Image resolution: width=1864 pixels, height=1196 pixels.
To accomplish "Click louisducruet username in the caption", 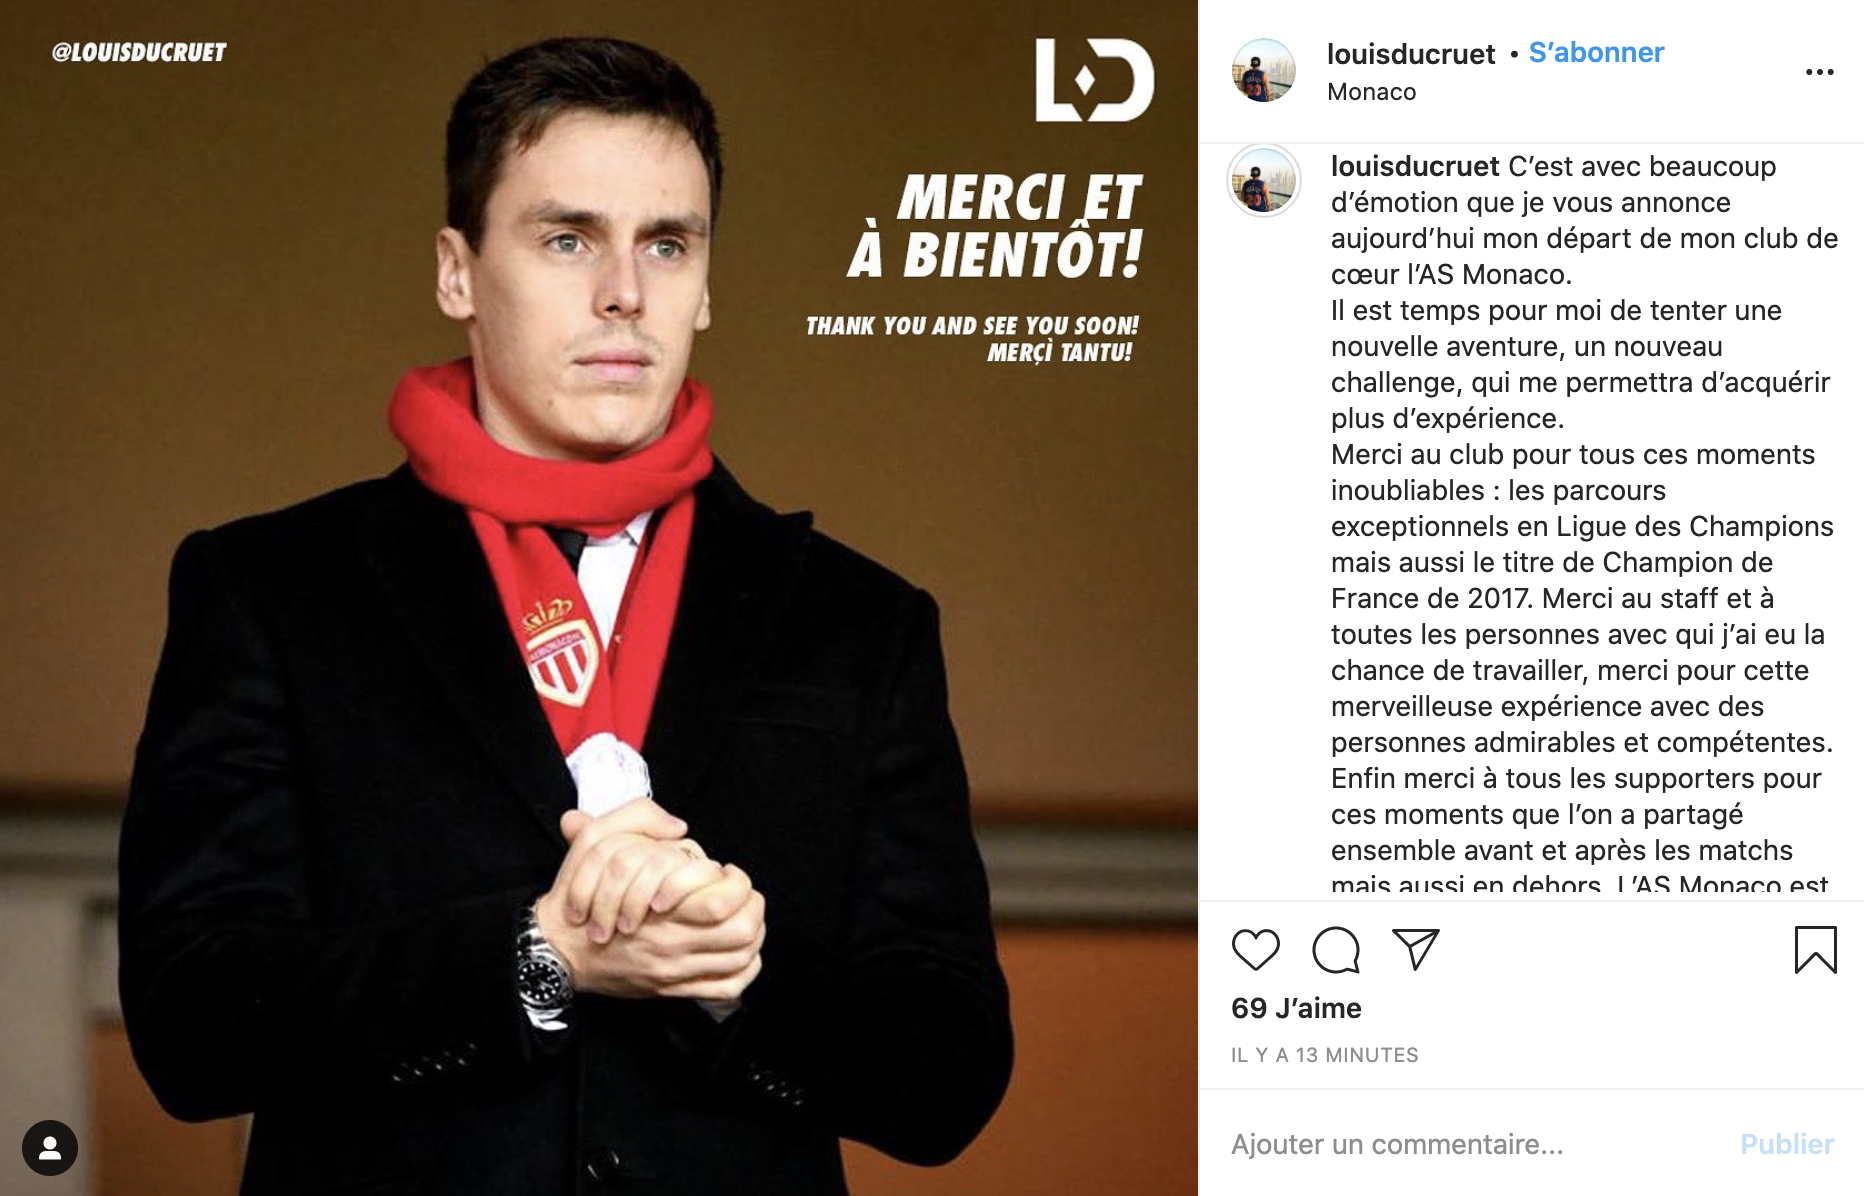I will coord(1415,166).
